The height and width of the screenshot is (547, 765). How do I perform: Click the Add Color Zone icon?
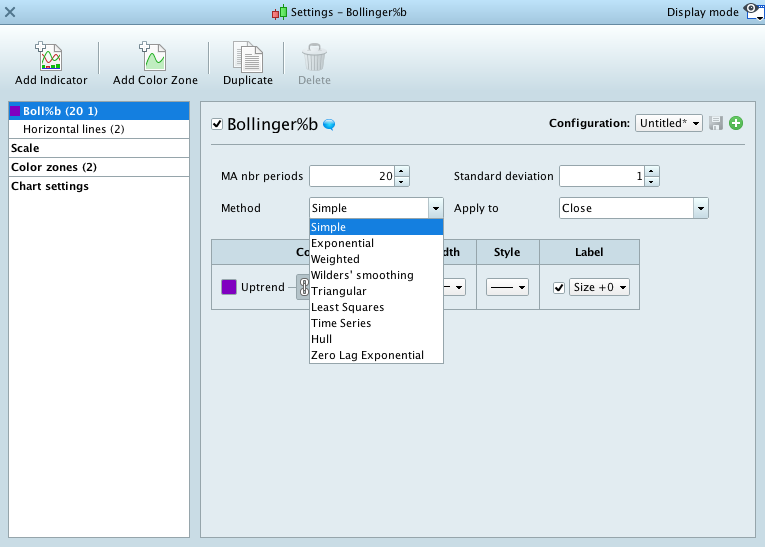point(154,57)
